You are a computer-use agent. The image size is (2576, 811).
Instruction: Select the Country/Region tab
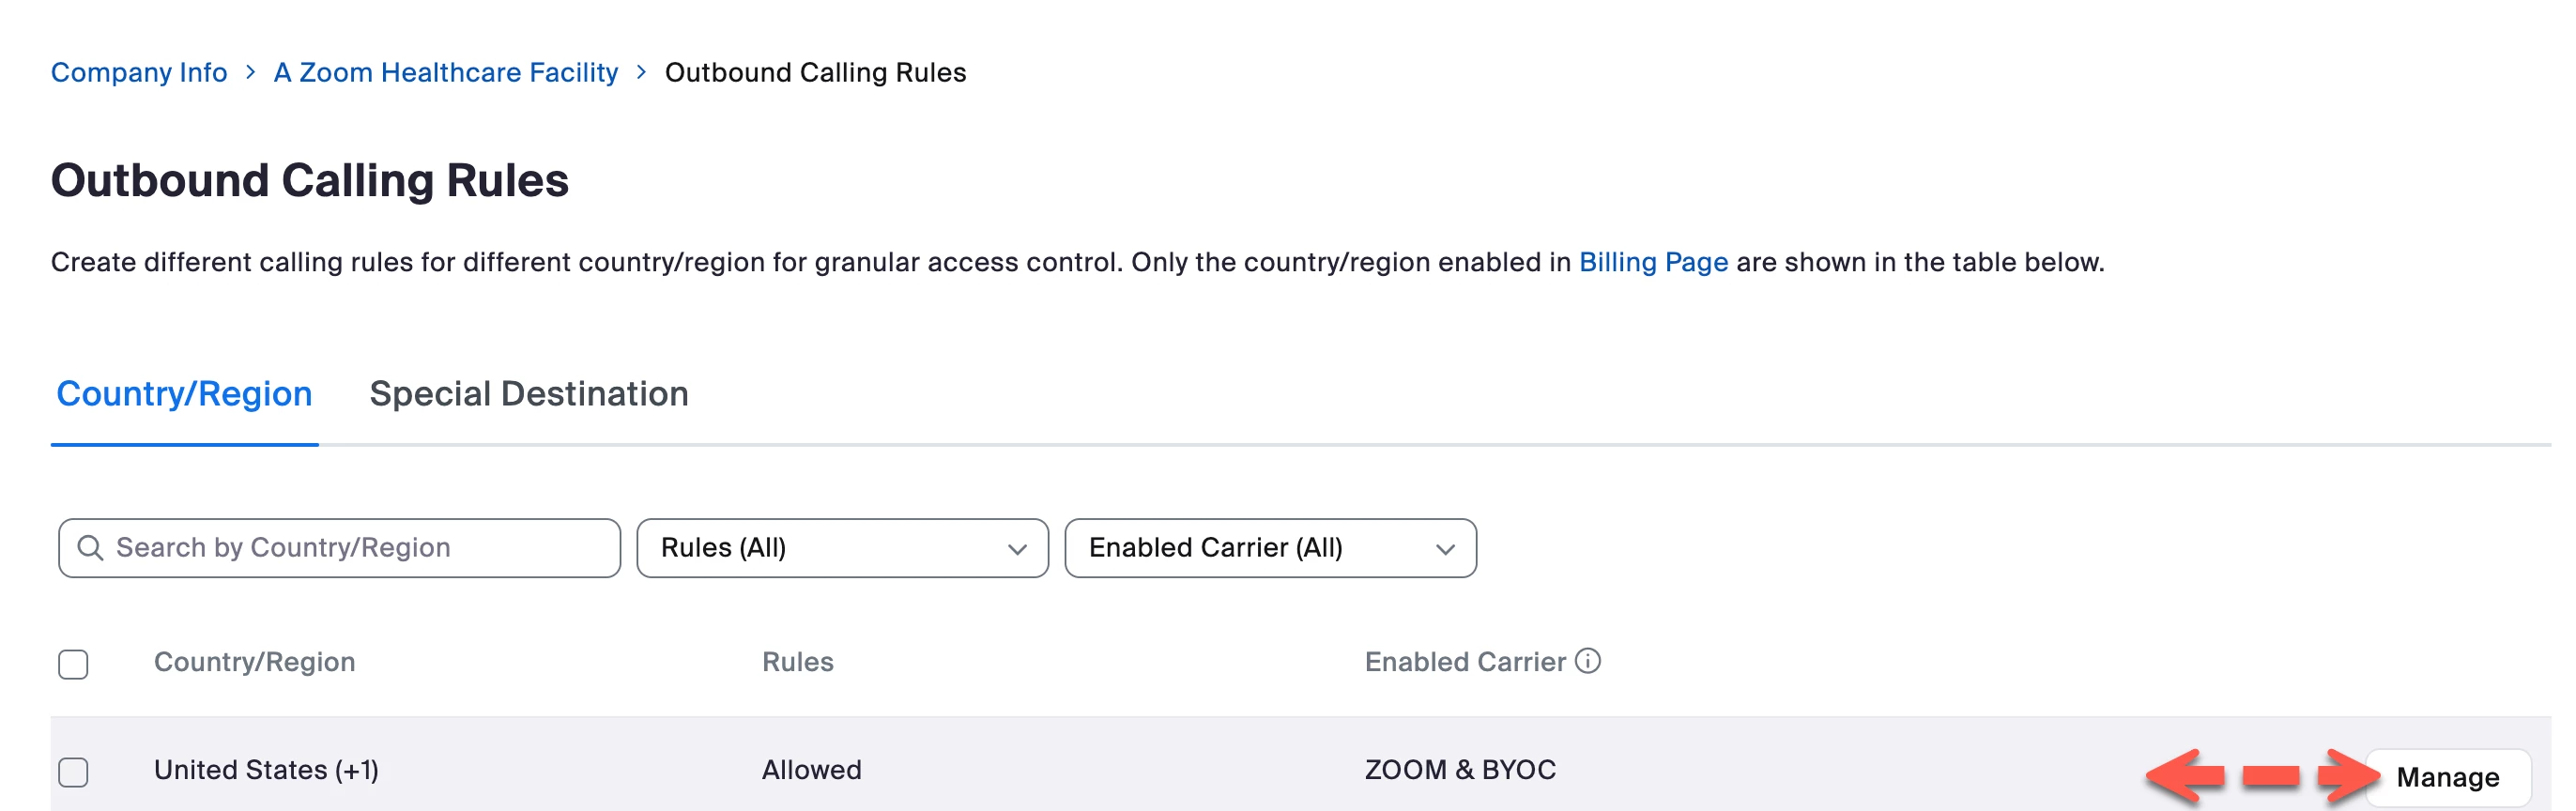184,394
